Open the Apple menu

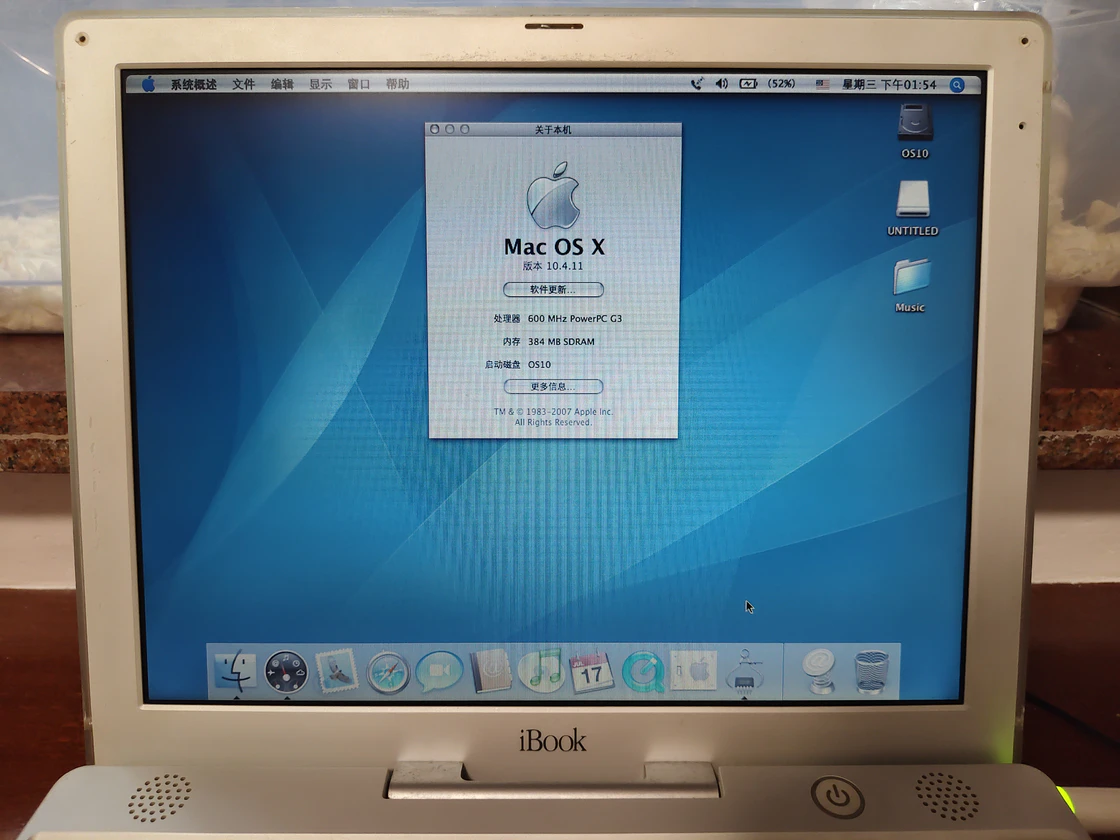click(x=148, y=84)
